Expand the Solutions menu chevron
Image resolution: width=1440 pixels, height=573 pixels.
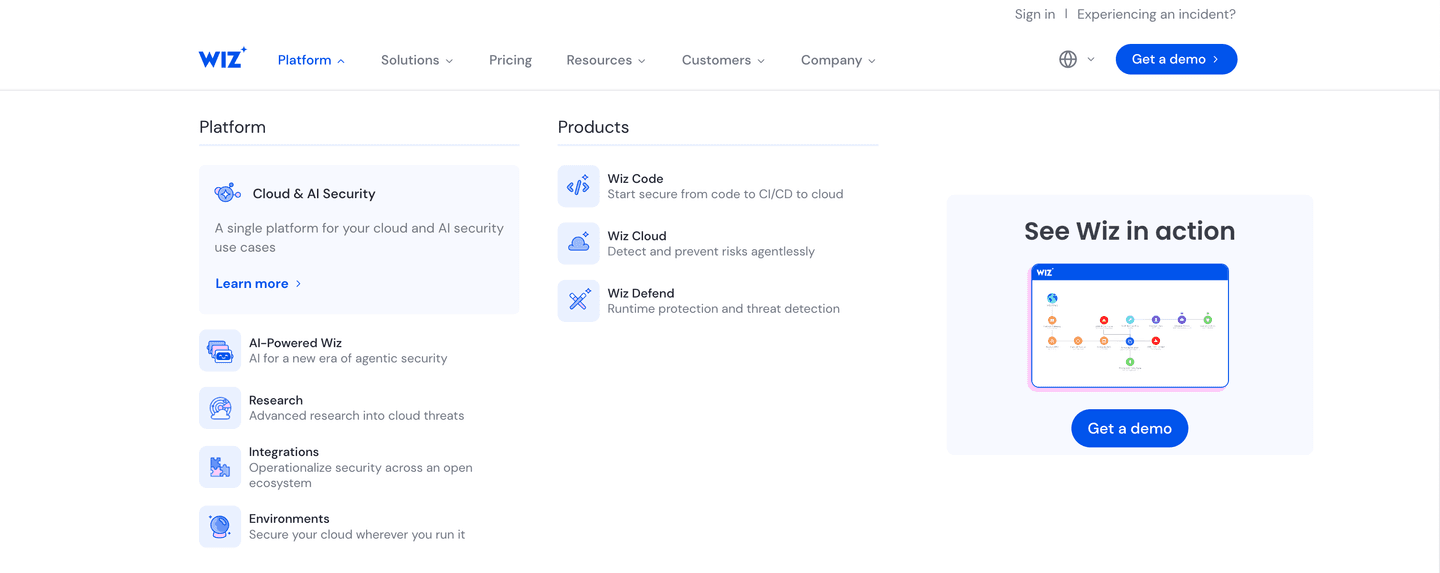pos(449,61)
